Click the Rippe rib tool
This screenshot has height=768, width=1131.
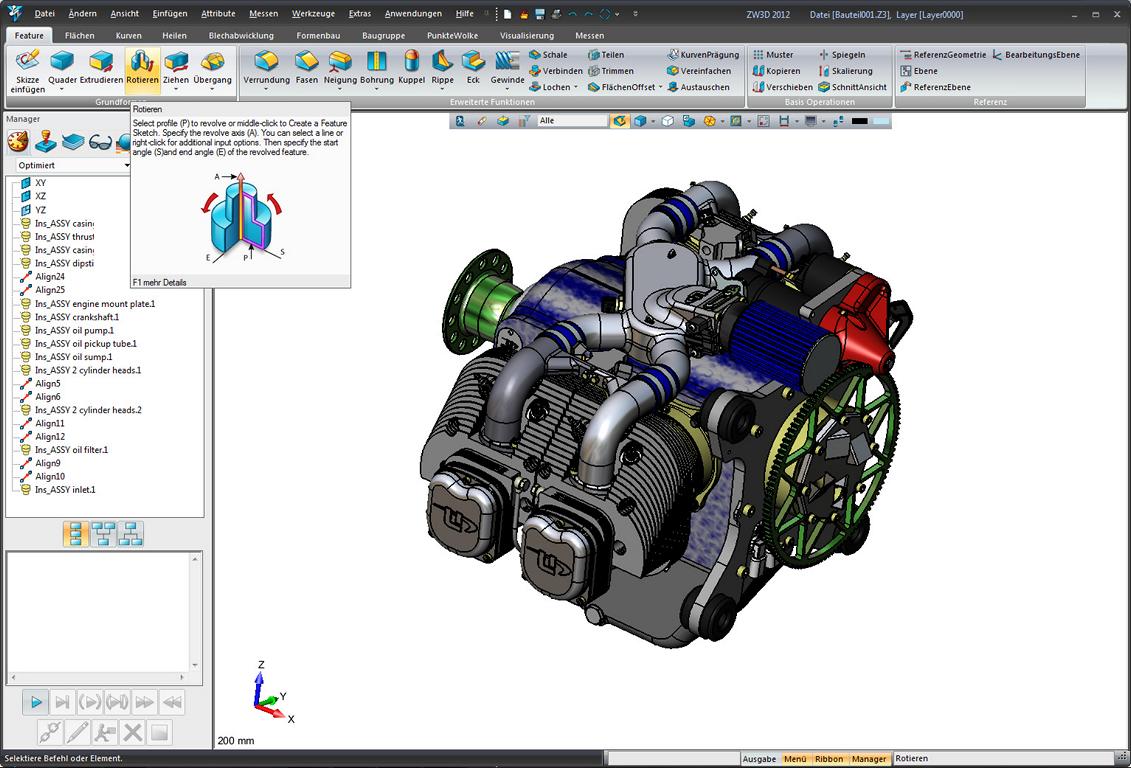442,68
